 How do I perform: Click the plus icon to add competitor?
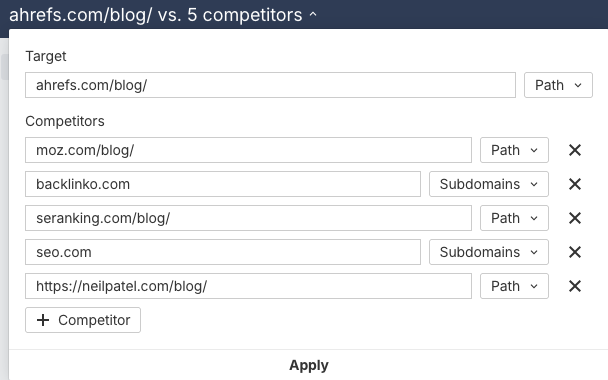click(43, 320)
